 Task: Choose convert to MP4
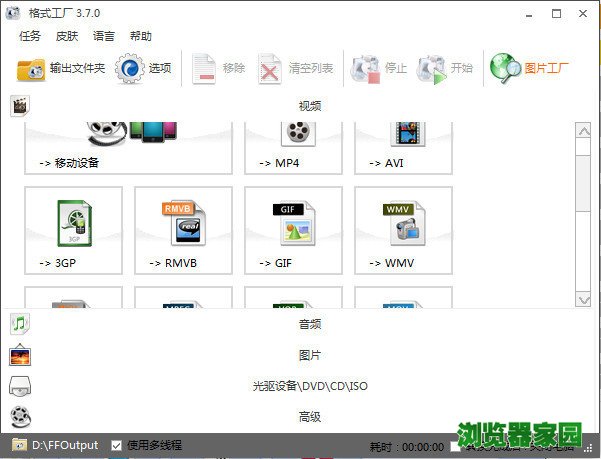pyautogui.click(x=293, y=143)
